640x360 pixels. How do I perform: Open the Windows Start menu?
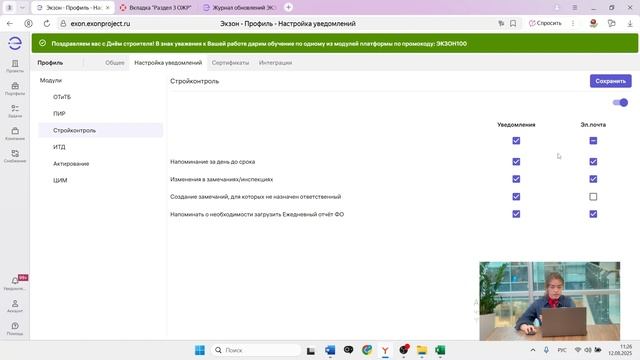click(200, 350)
